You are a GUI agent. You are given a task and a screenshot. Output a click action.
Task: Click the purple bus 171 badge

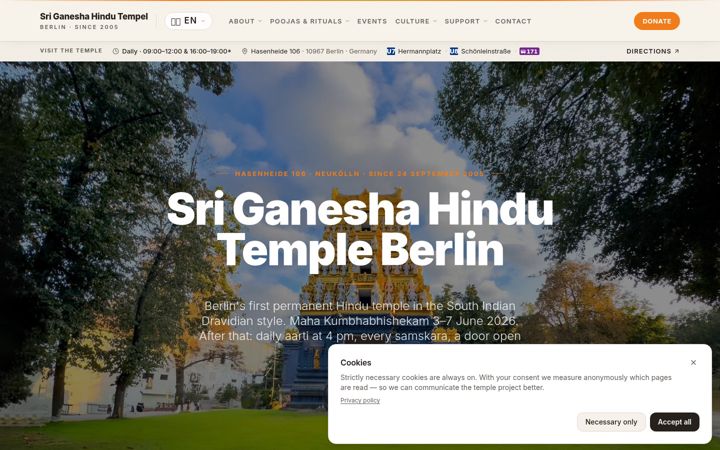[529, 51]
